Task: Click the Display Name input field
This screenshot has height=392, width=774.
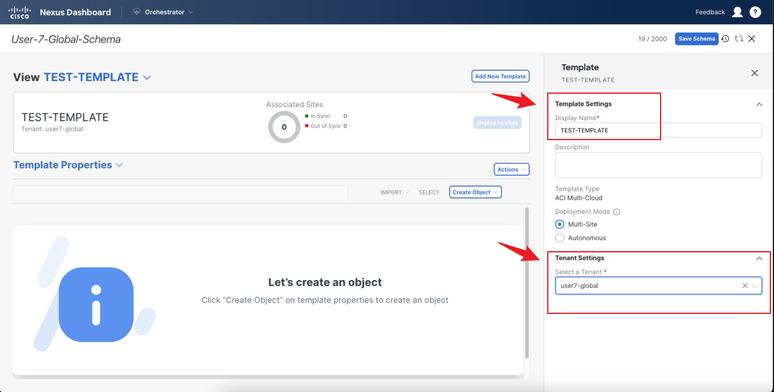Action: point(658,130)
